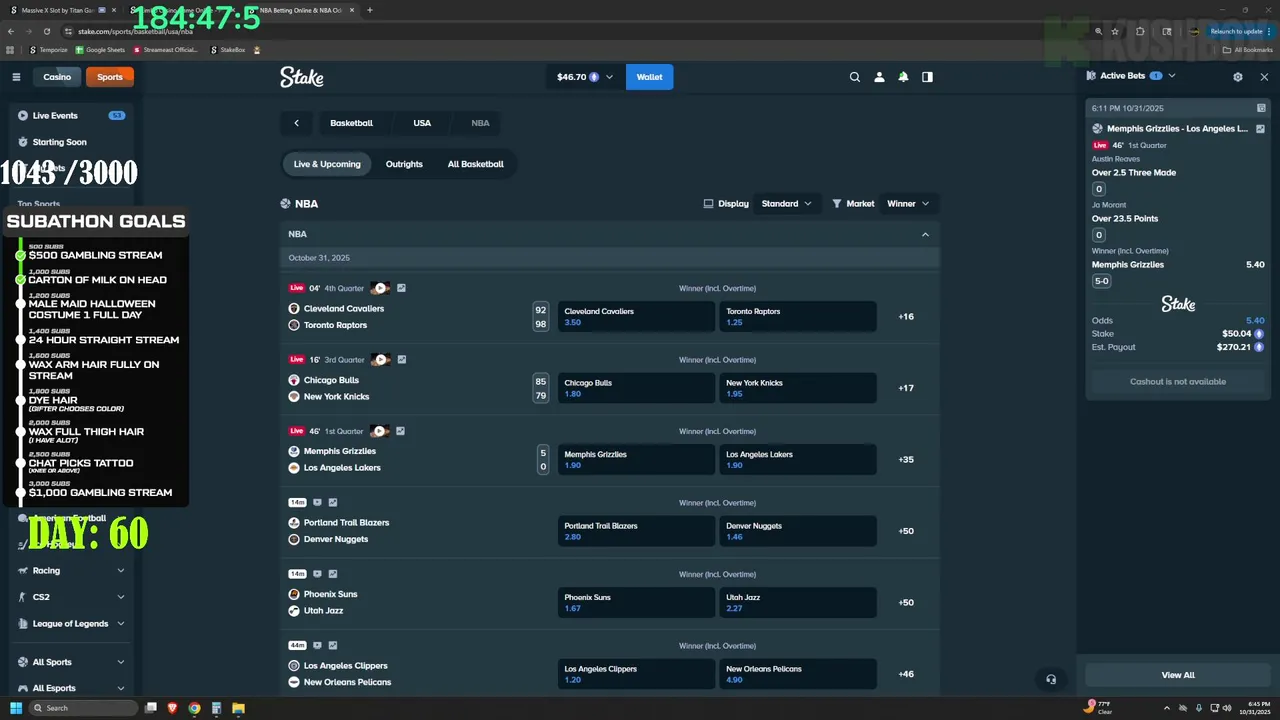Open StakeBox bookmark
Screen dimensions: 1280x720
[x=226, y=49]
